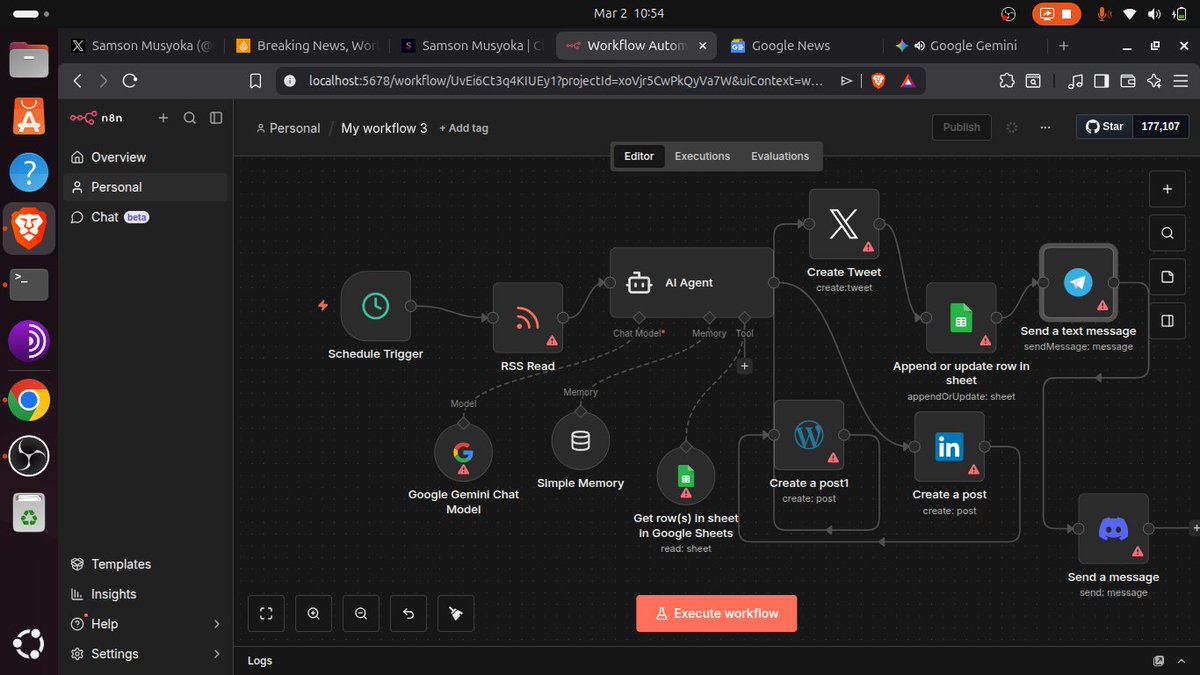Click the tidy up workflow icon

(456, 614)
